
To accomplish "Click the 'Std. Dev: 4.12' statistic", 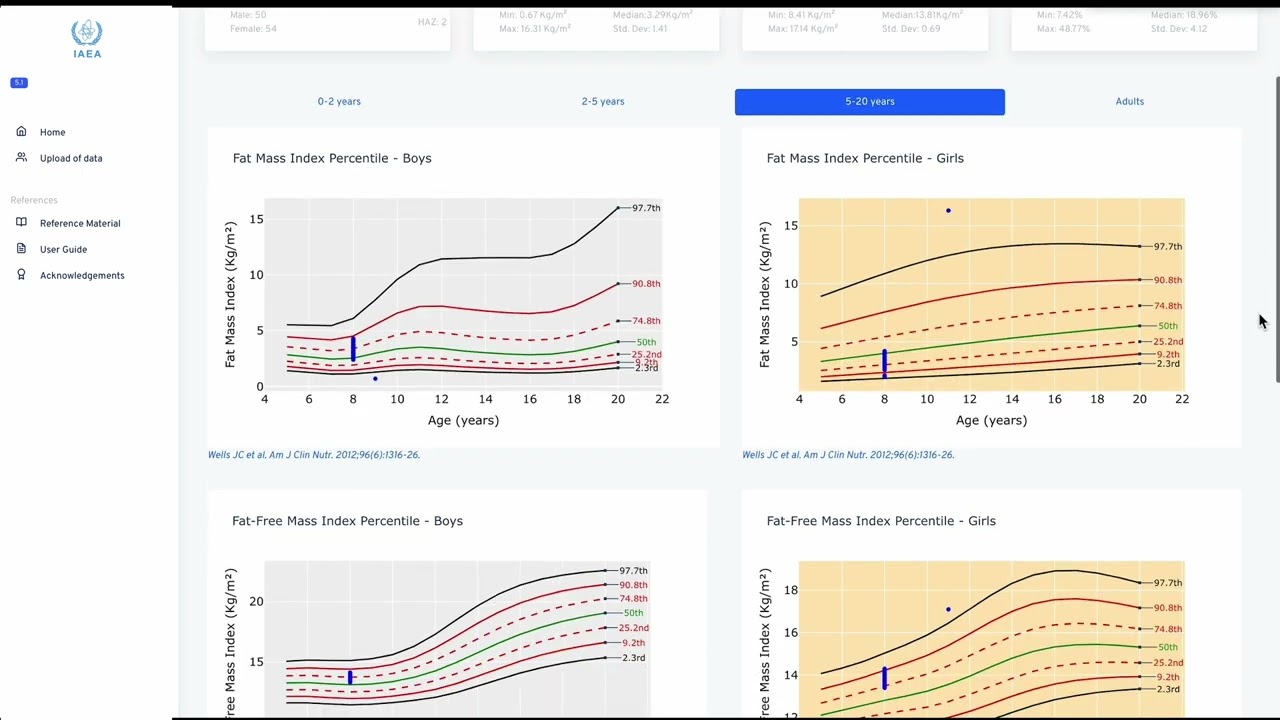I will 1179,29.
